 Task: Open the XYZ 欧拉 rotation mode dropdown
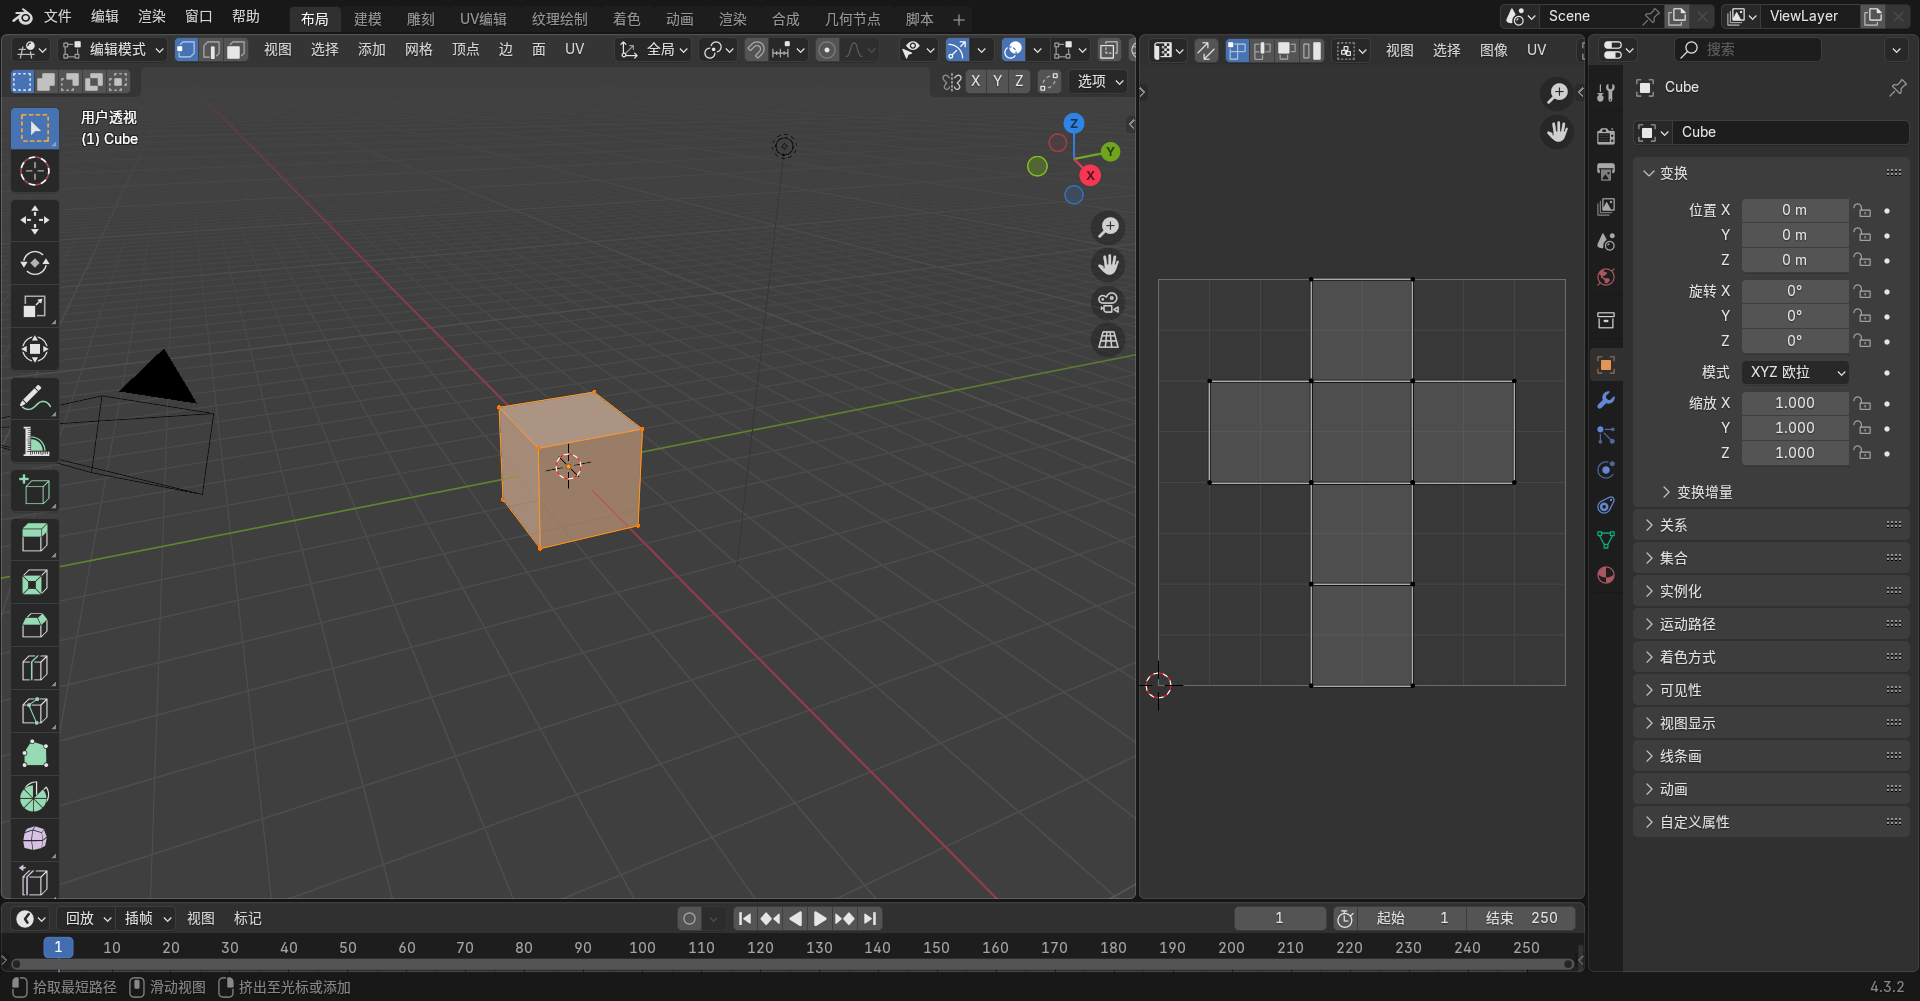pos(1795,372)
